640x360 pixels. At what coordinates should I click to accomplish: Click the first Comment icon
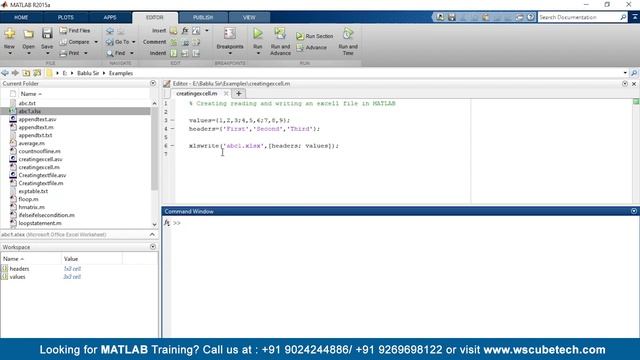pos(173,42)
